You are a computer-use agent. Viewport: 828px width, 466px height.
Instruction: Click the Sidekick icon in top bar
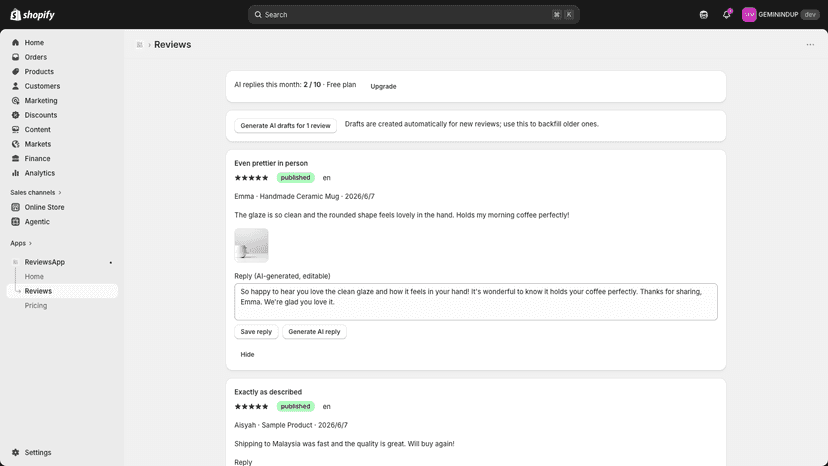point(703,15)
